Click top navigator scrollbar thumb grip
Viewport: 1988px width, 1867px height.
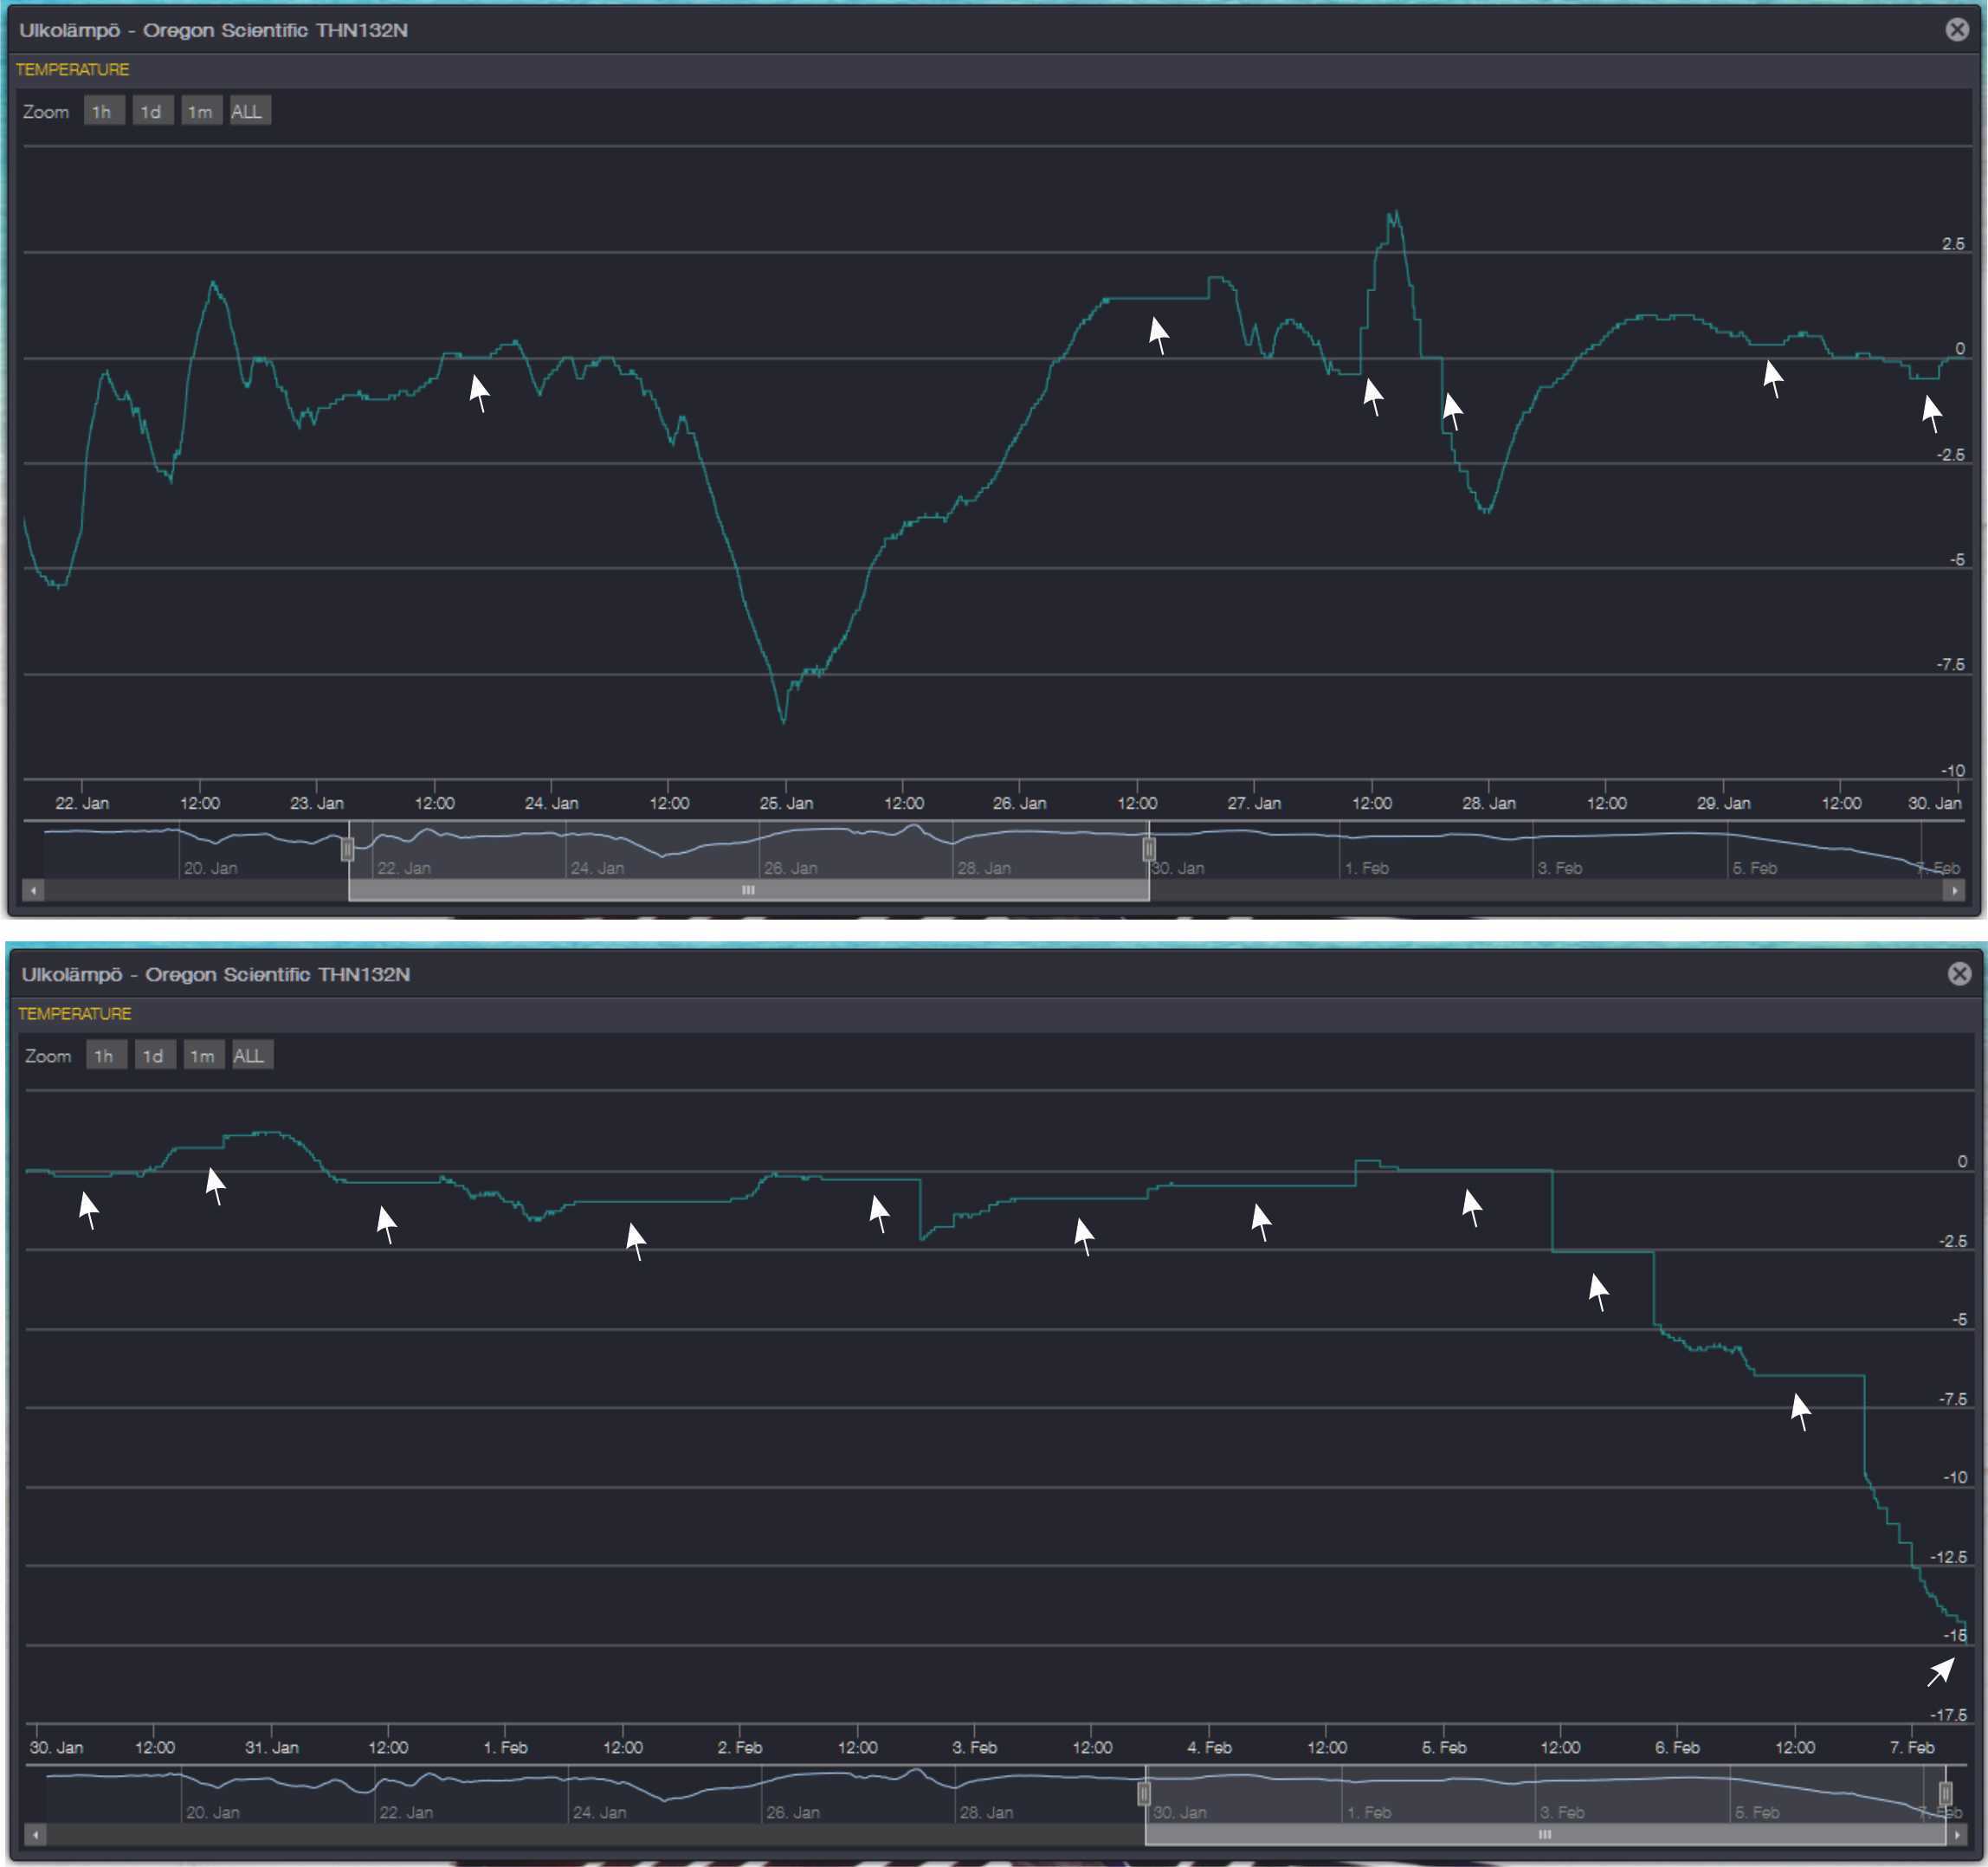click(x=748, y=890)
